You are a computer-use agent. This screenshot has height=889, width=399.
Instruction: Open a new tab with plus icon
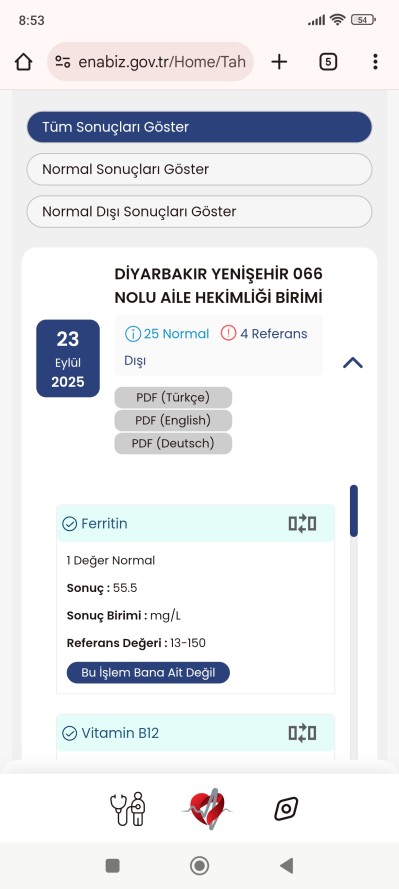coord(279,62)
